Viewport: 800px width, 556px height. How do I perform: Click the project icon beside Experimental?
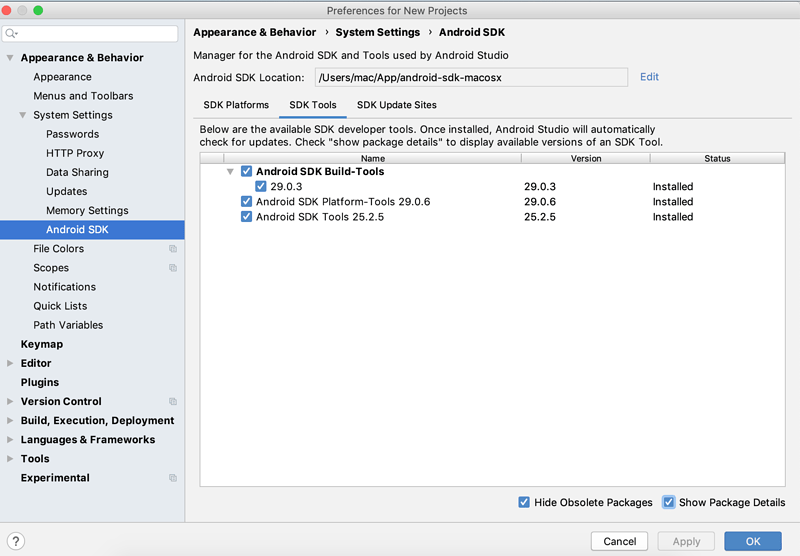tap(173, 478)
